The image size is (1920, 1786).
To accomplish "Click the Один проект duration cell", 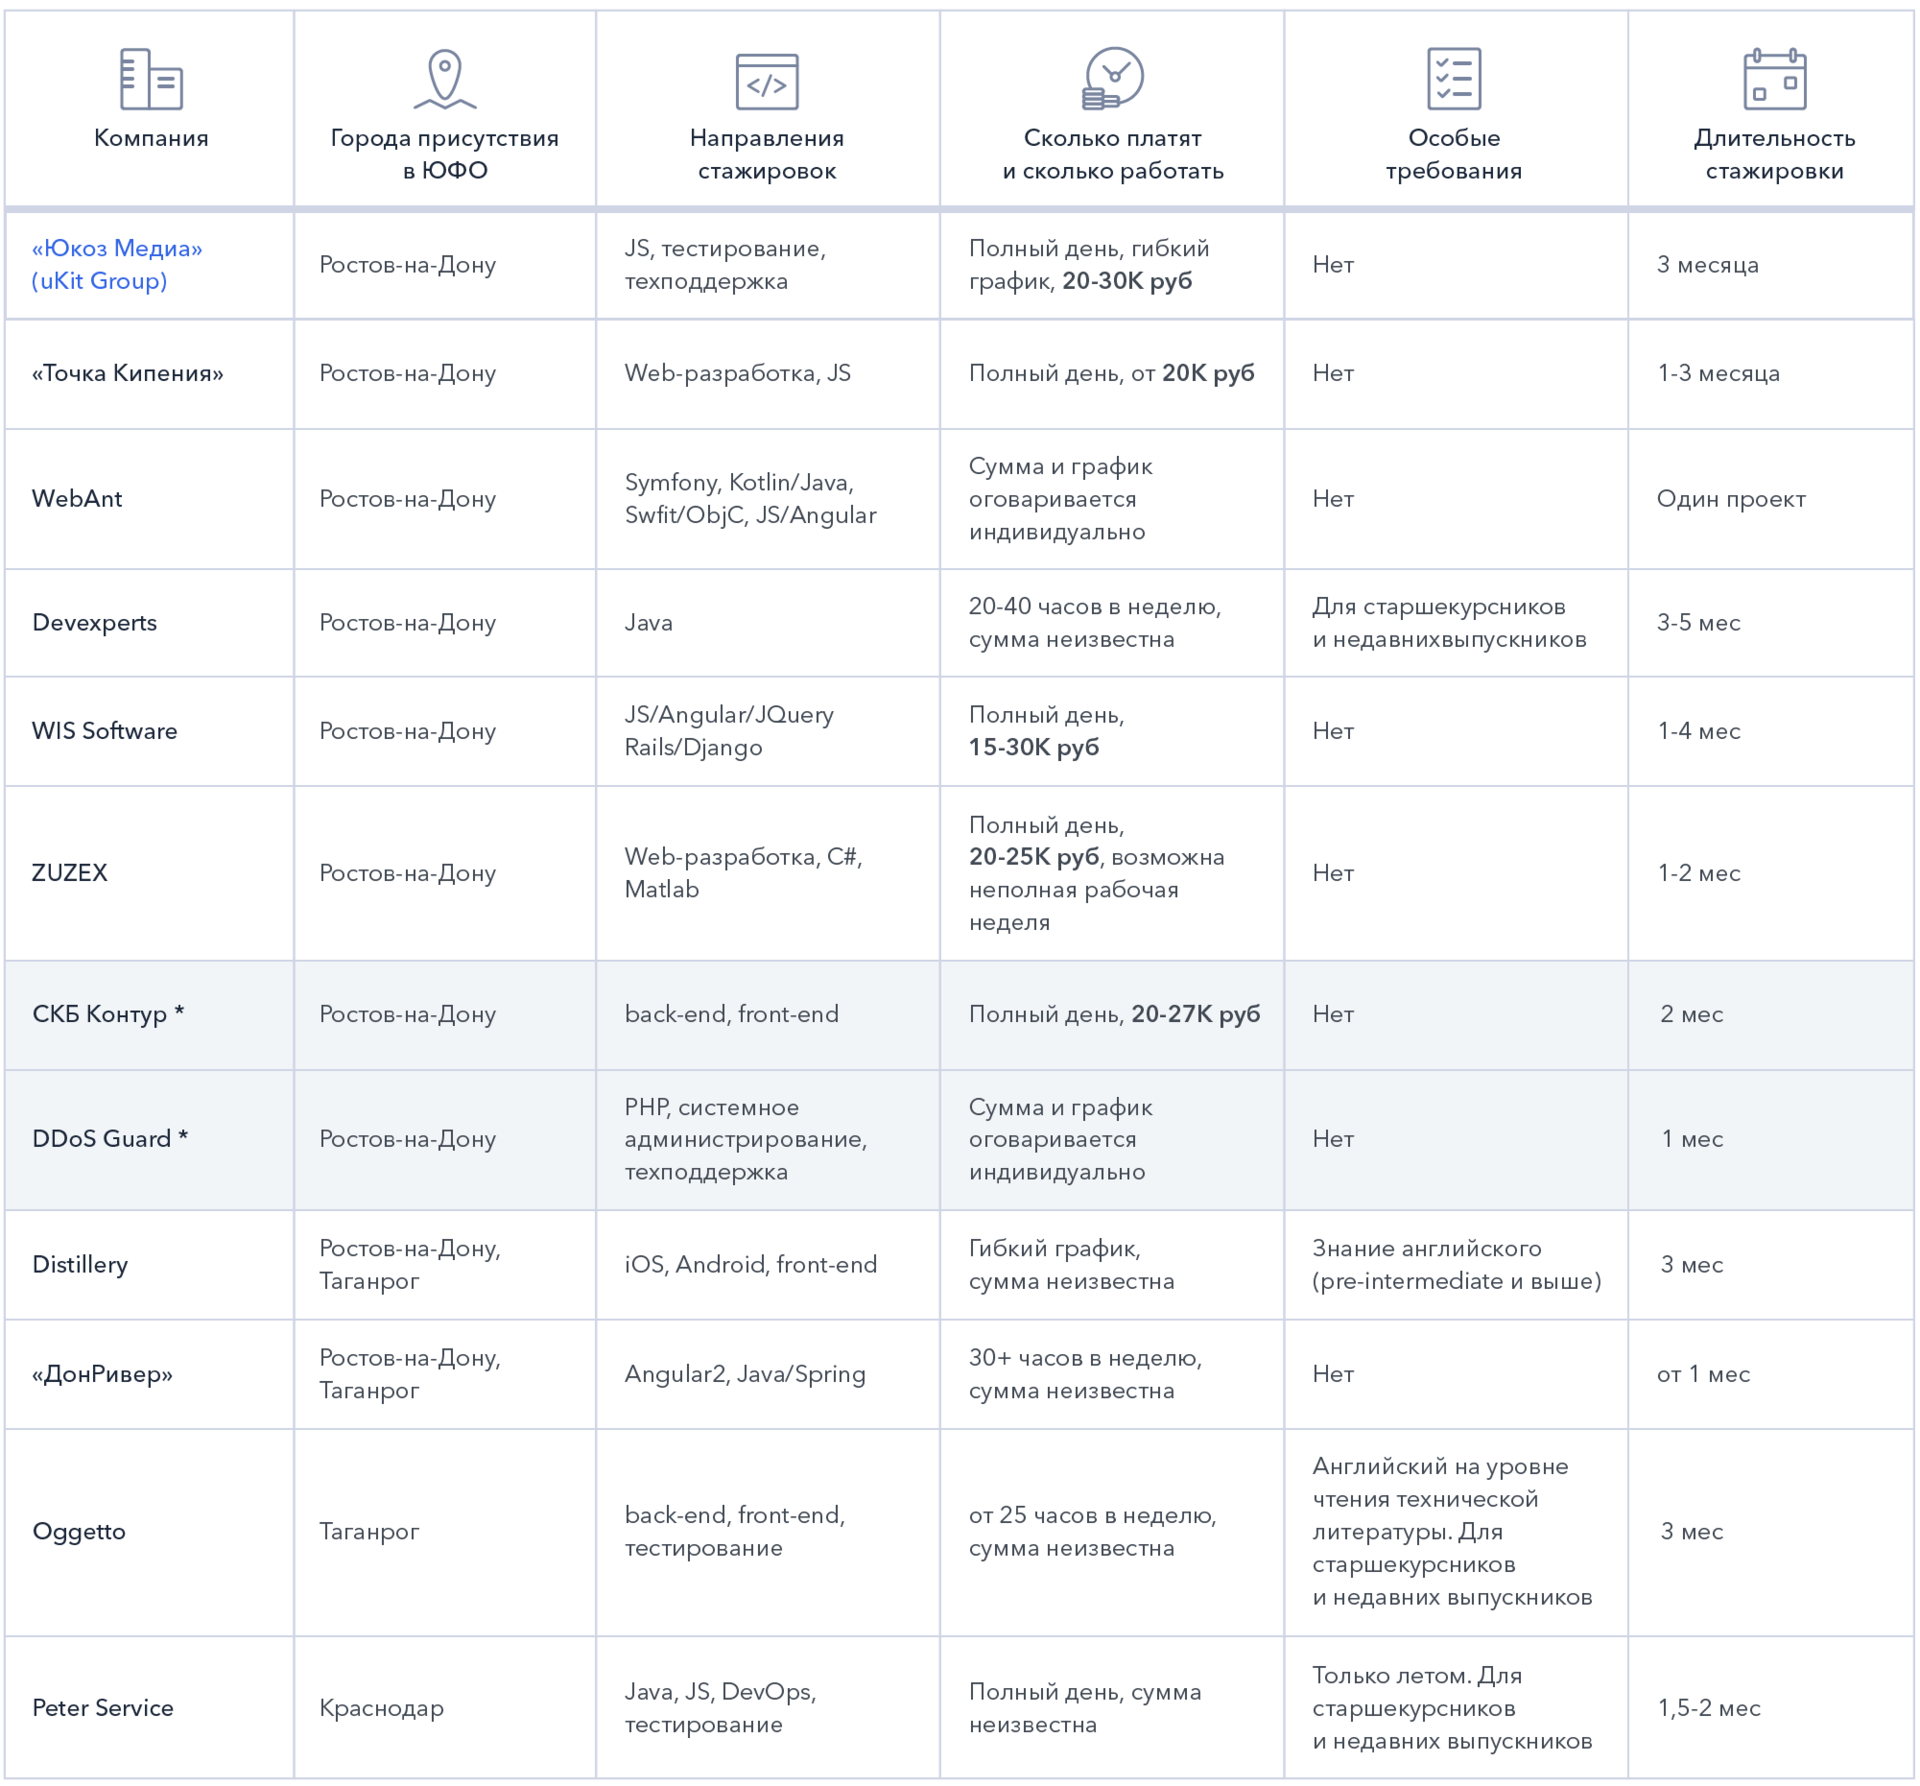I will tap(1731, 498).
